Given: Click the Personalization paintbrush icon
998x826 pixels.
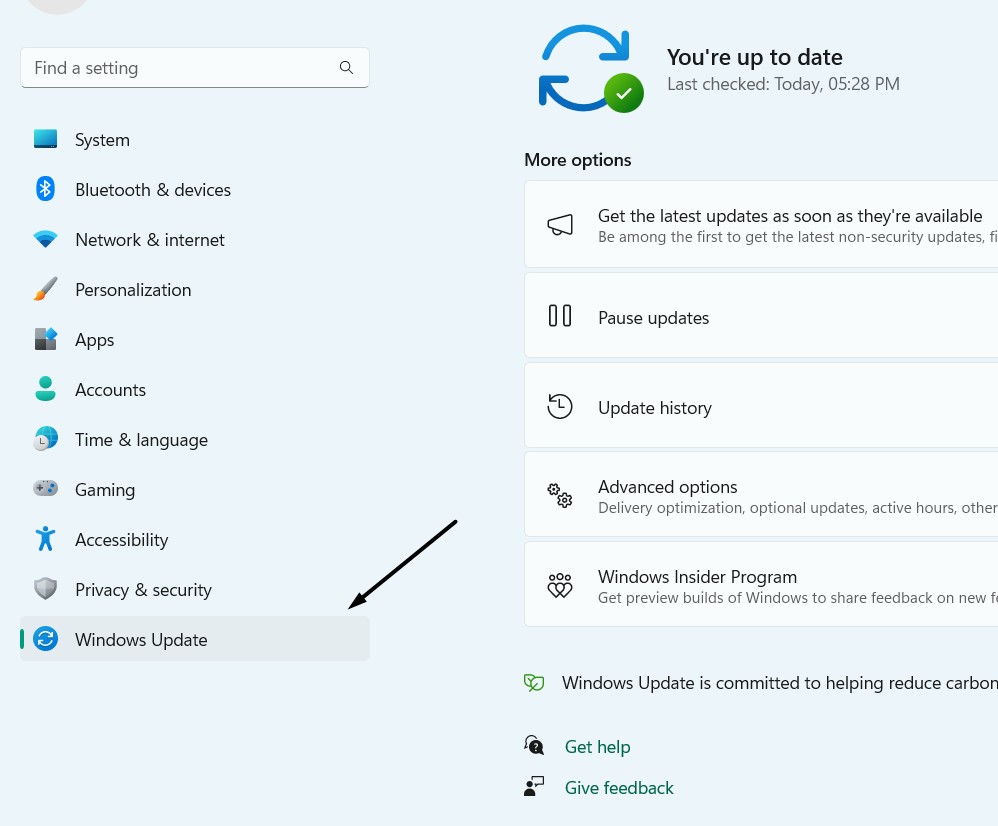Looking at the screenshot, I should pyautogui.click(x=45, y=289).
